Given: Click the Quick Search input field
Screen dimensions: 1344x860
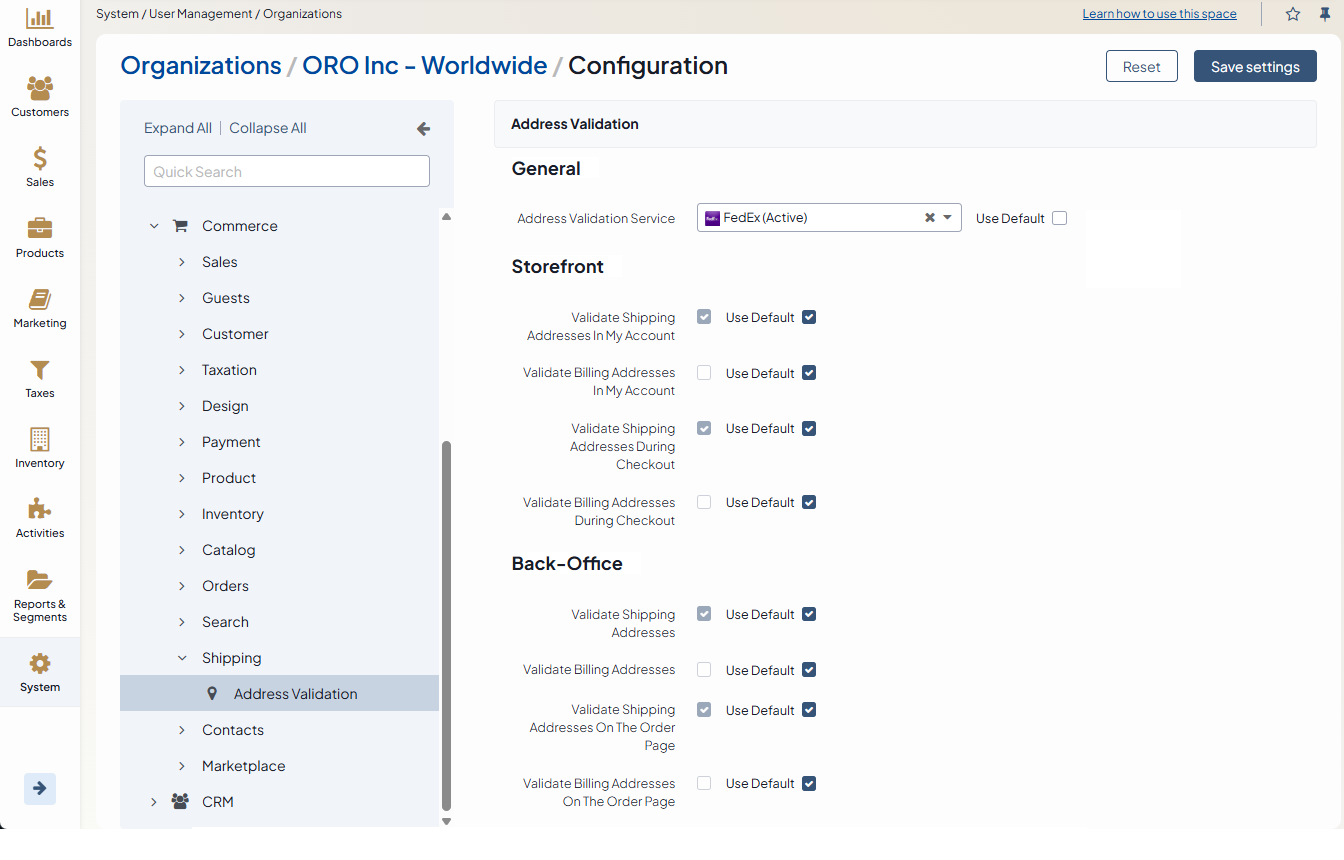Looking at the screenshot, I should coord(287,172).
